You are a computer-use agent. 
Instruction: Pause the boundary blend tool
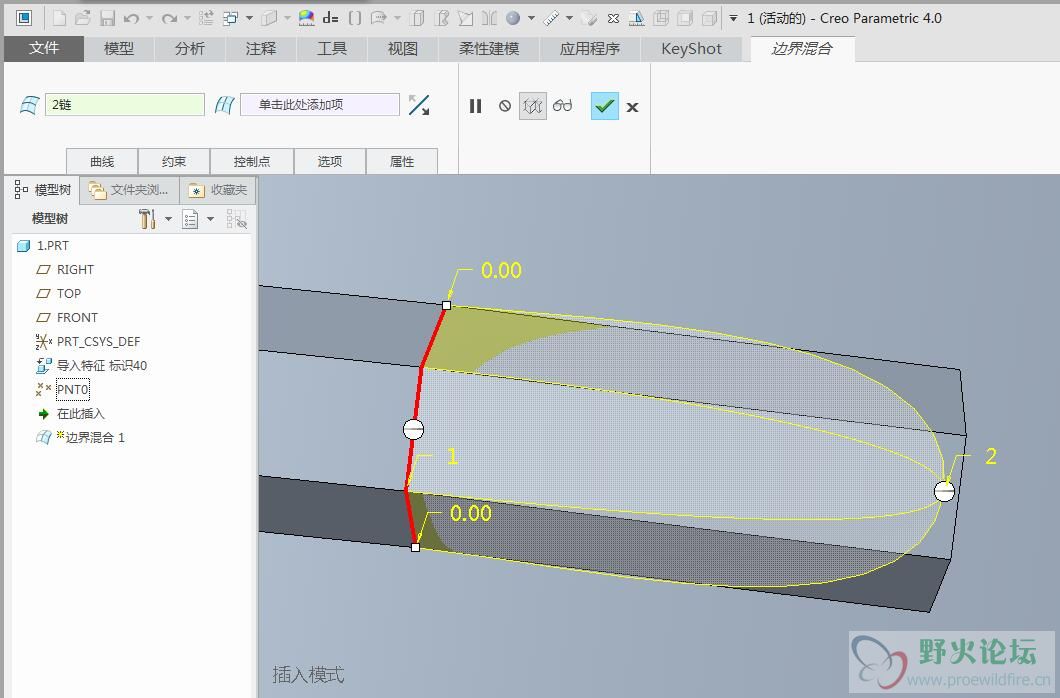pos(475,106)
